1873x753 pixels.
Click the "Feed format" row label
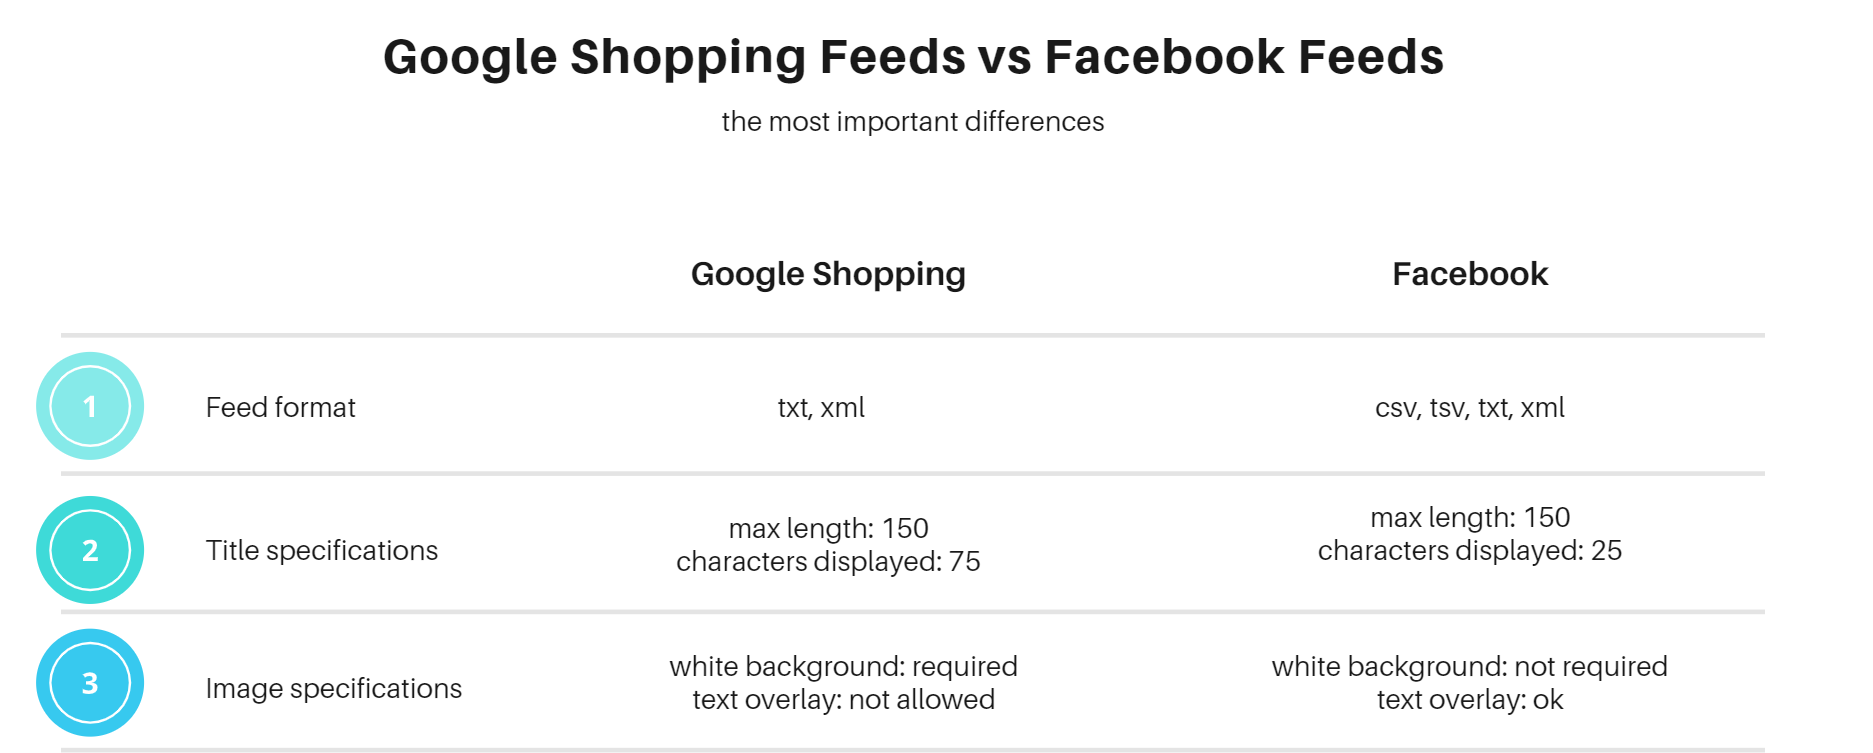pos(281,408)
